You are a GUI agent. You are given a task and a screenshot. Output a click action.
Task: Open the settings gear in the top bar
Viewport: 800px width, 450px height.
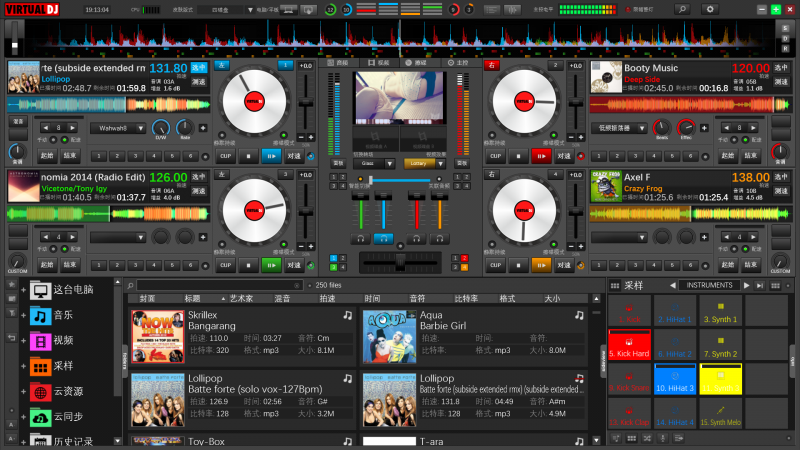click(710, 9)
